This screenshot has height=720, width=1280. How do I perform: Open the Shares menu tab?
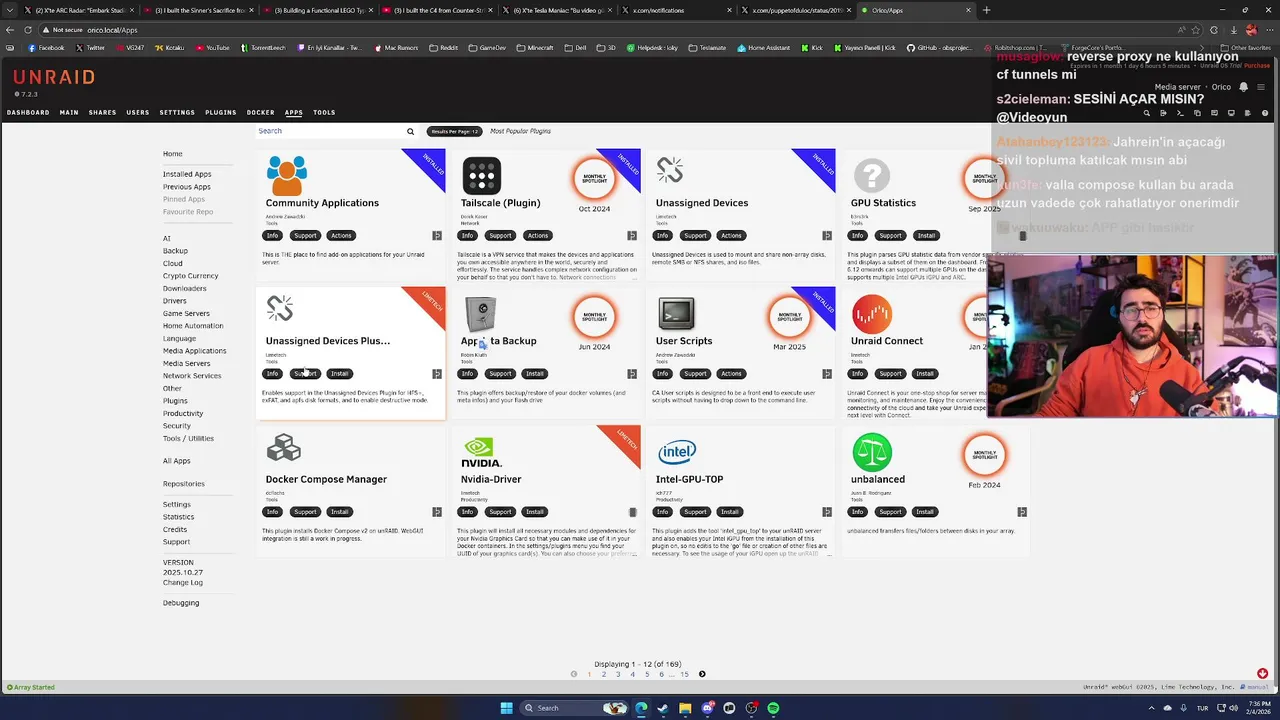pyautogui.click(x=102, y=112)
